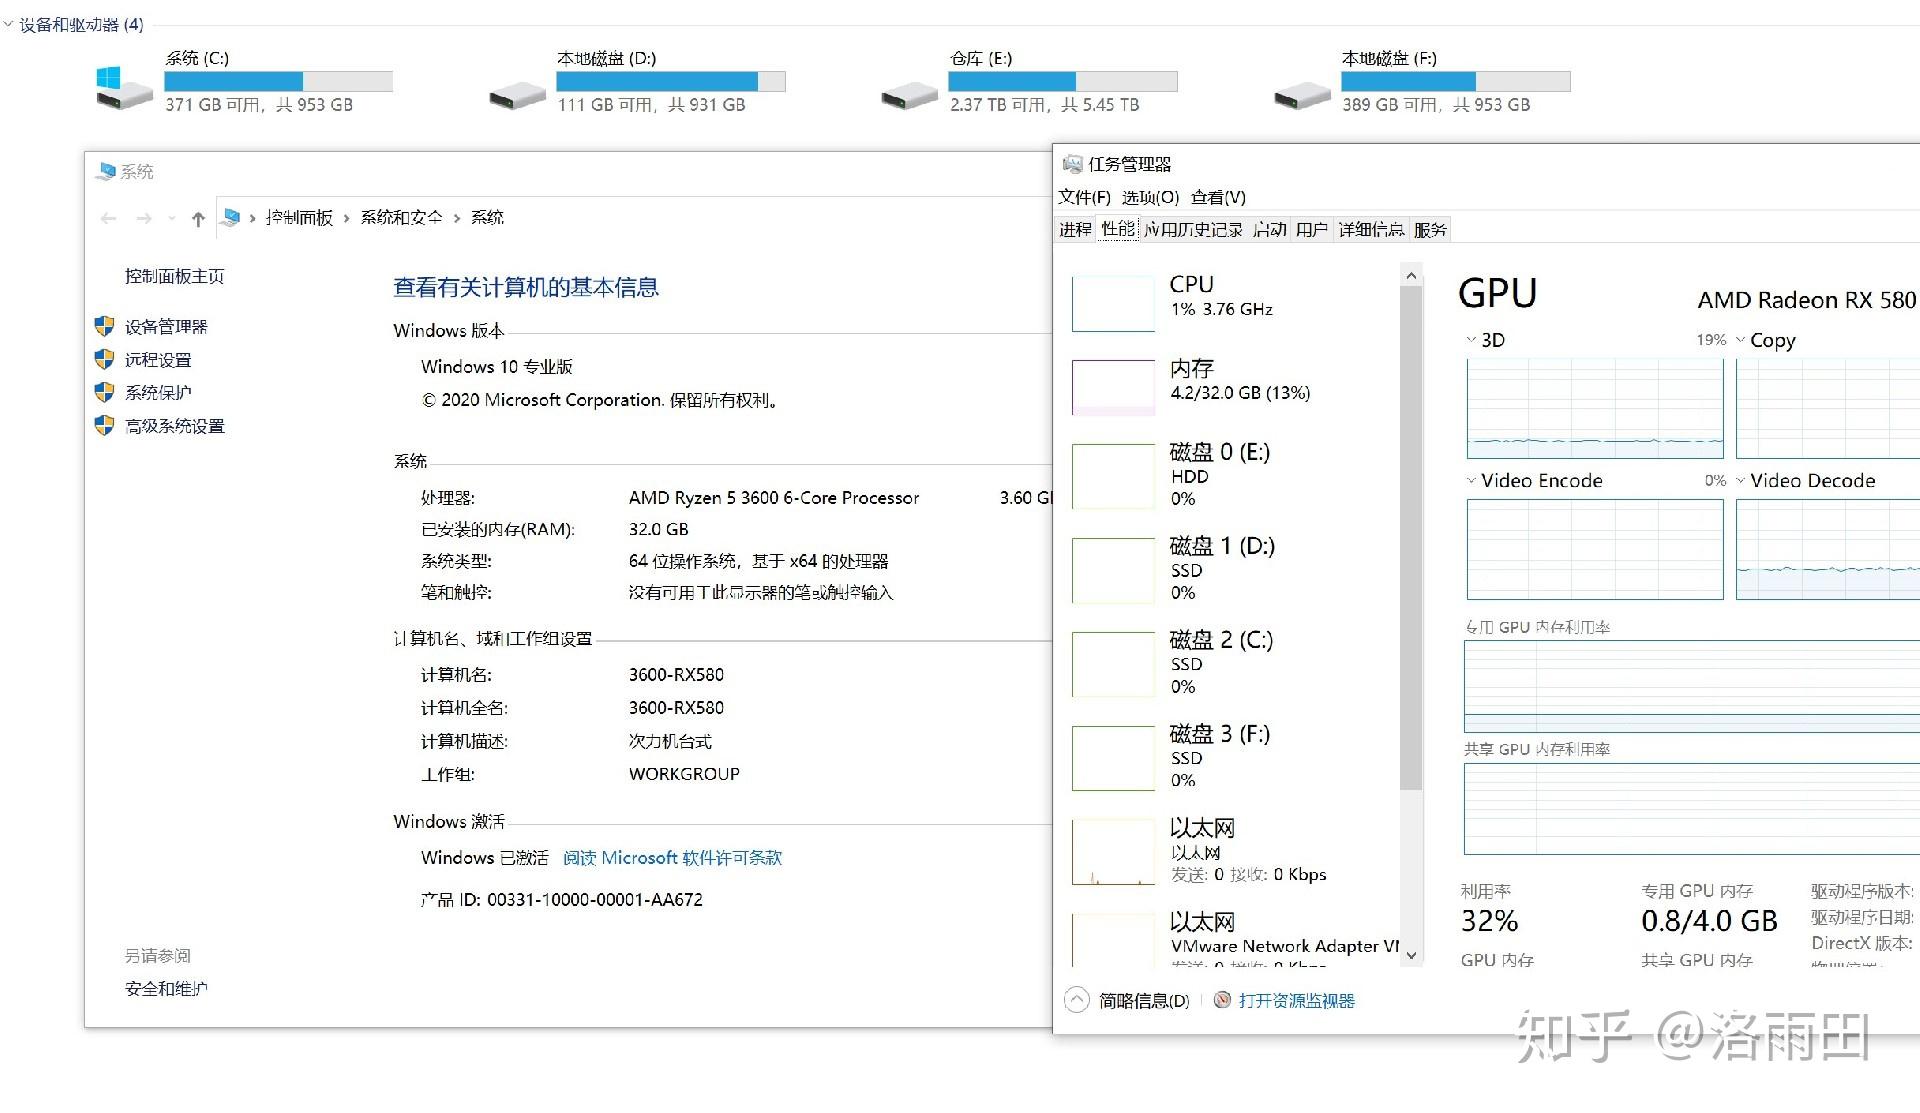
Task: Open the Video Decode engine dropdown
Action: [x=1741, y=481]
